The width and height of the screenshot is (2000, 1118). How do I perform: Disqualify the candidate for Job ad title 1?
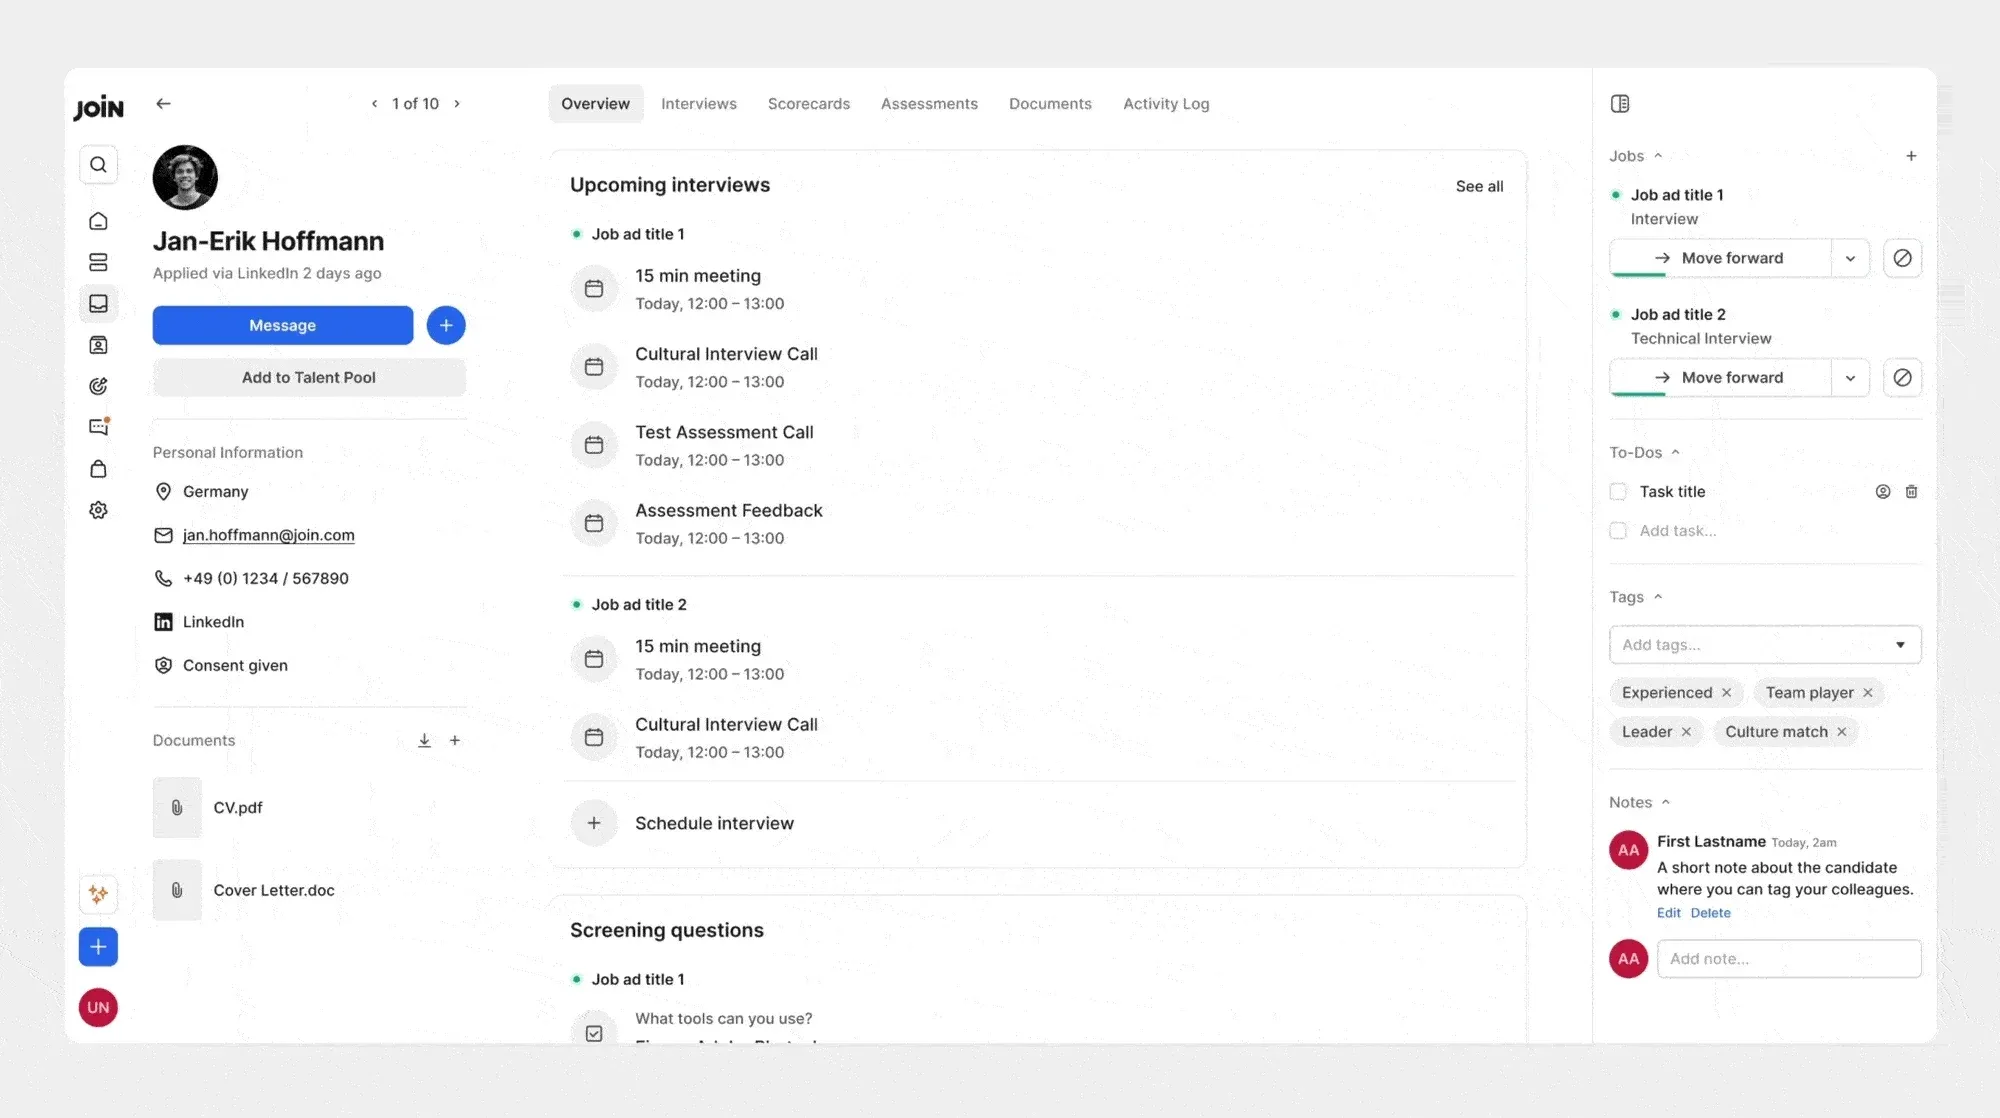pyautogui.click(x=1903, y=258)
